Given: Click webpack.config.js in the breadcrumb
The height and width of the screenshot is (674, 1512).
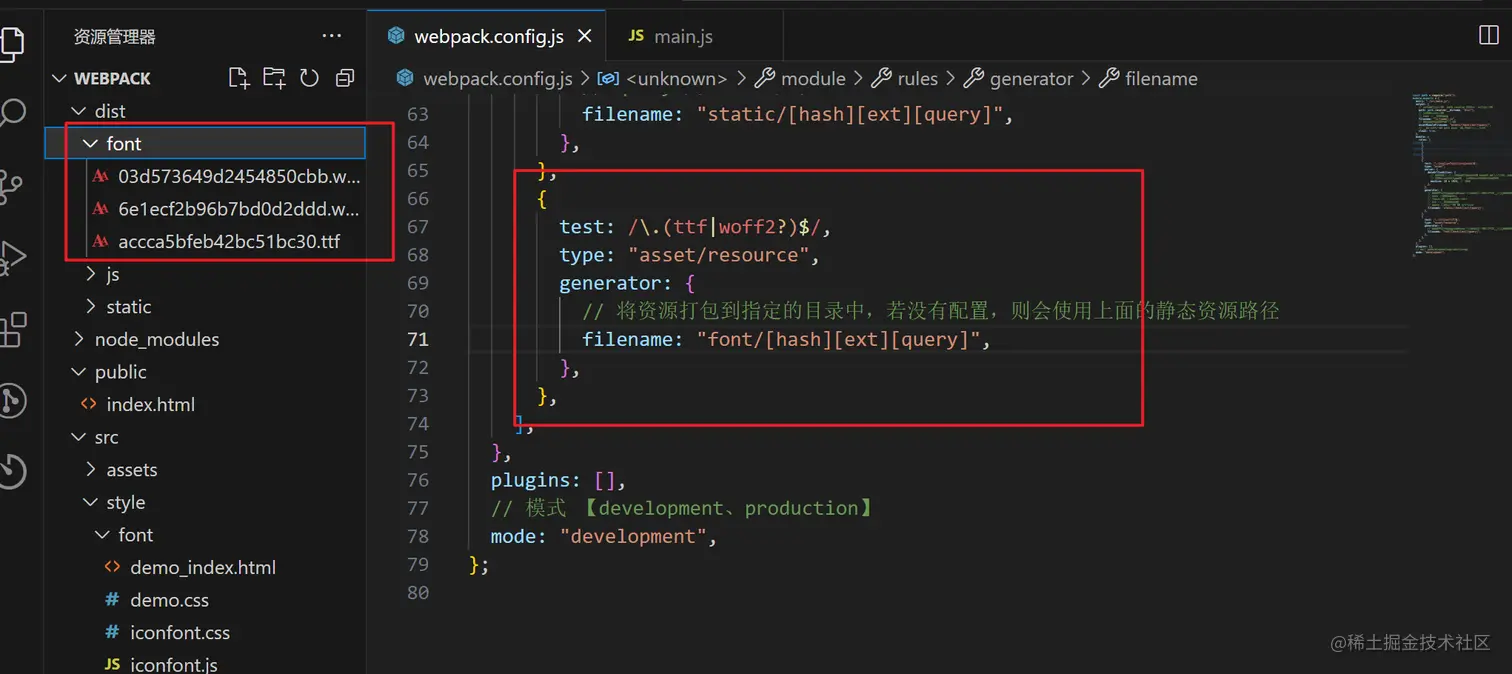Looking at the screenshot, I should click(x=497, y=79).
